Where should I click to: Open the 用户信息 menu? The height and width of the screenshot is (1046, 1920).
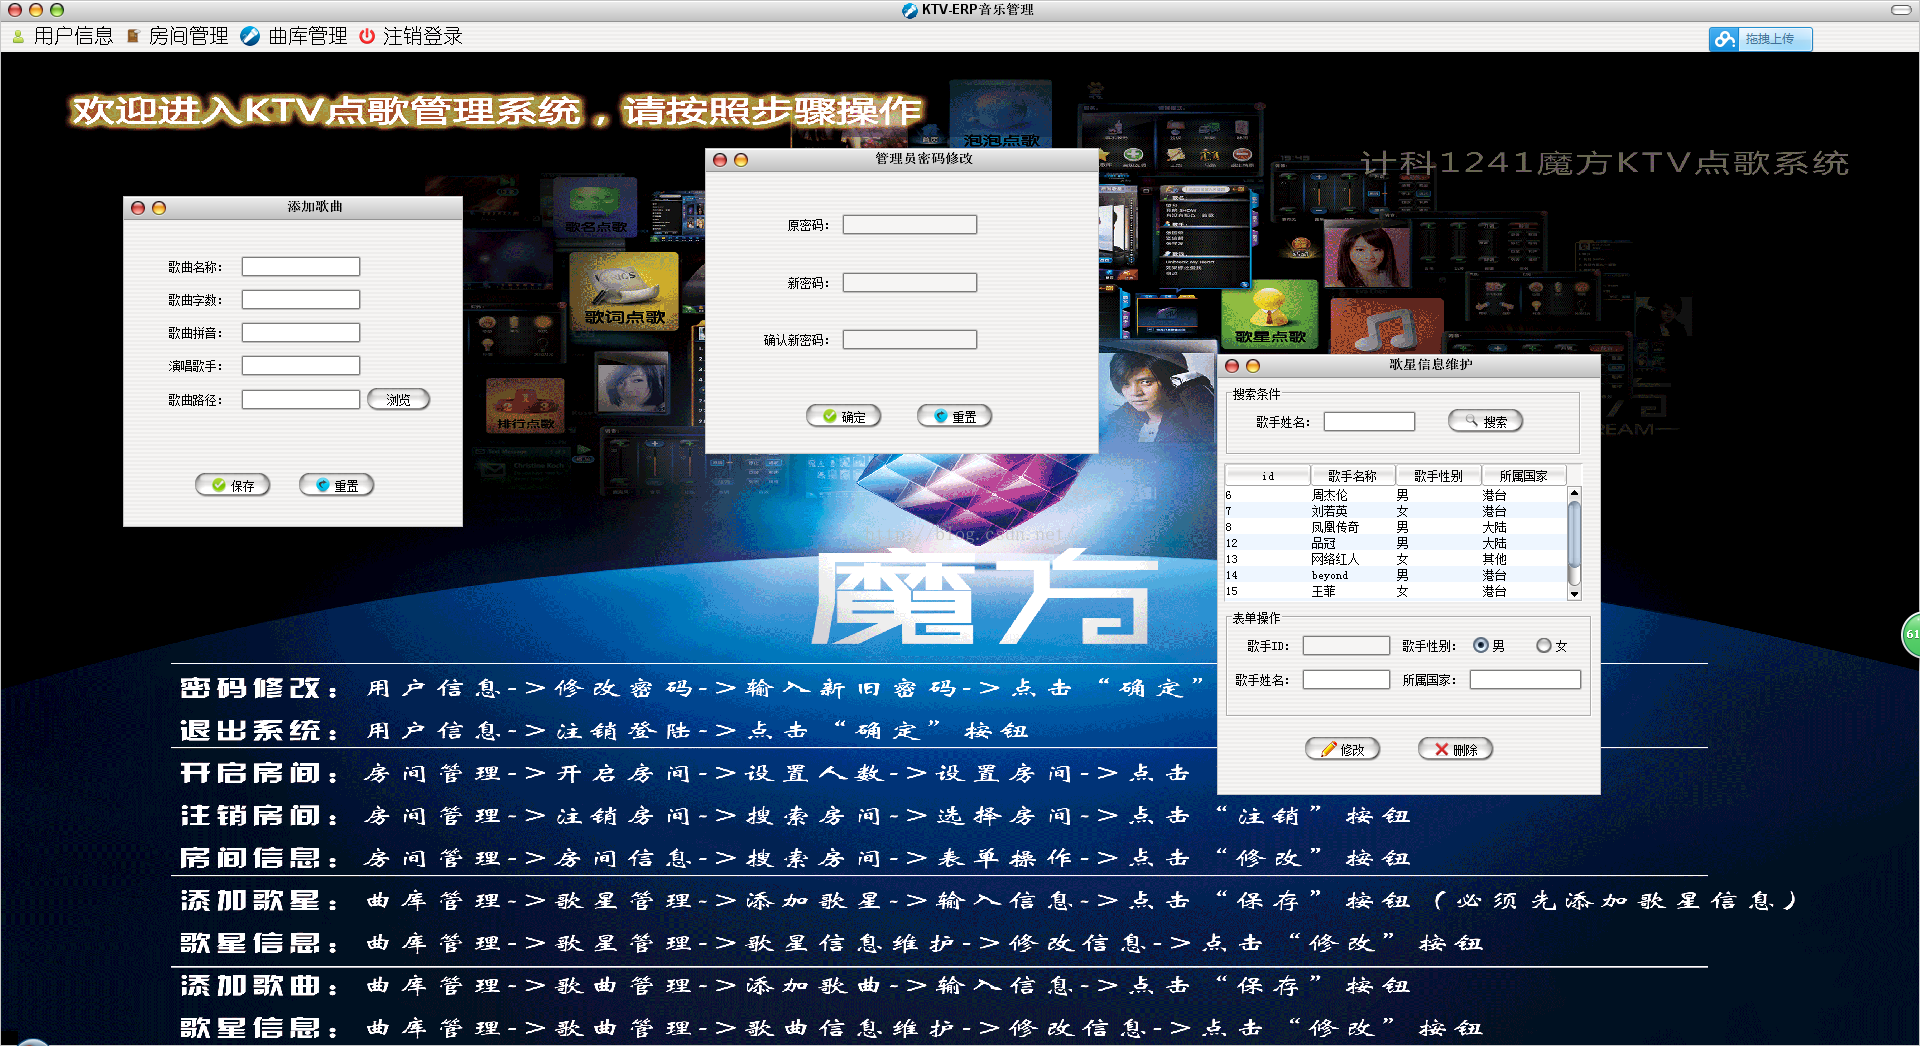click(x=73, y=36)
